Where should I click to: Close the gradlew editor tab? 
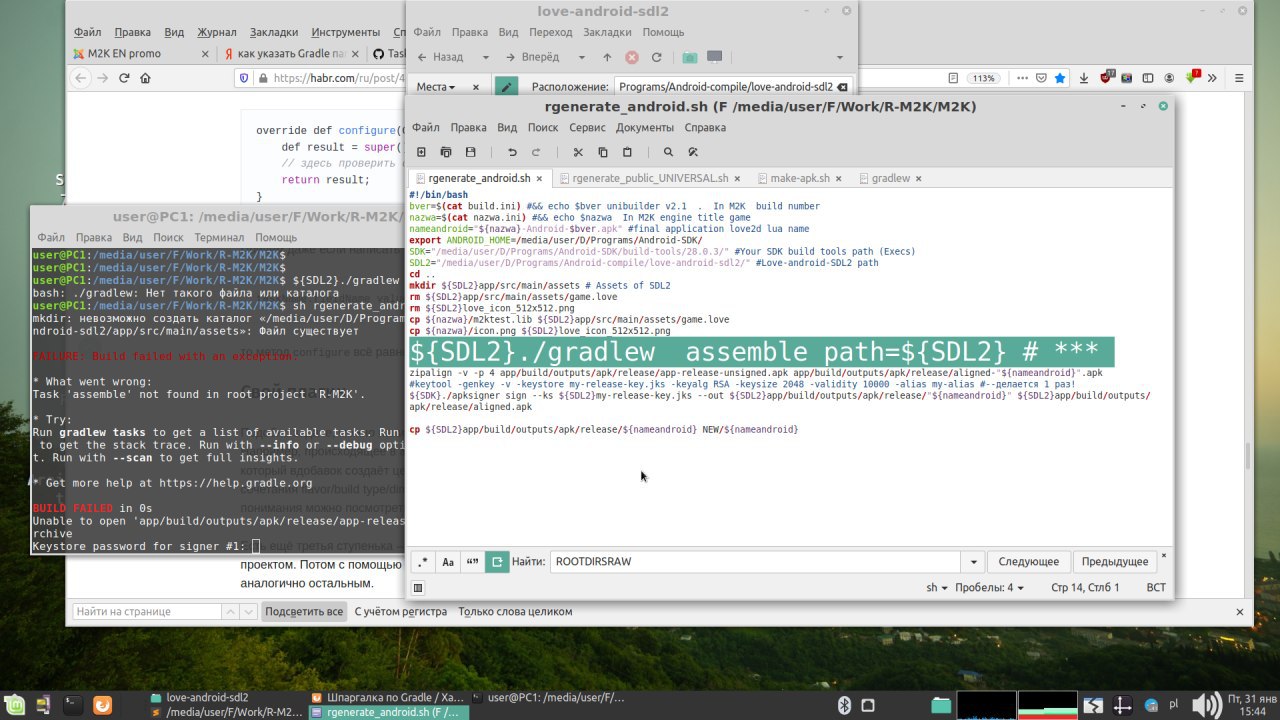click(x=918, y=178)
